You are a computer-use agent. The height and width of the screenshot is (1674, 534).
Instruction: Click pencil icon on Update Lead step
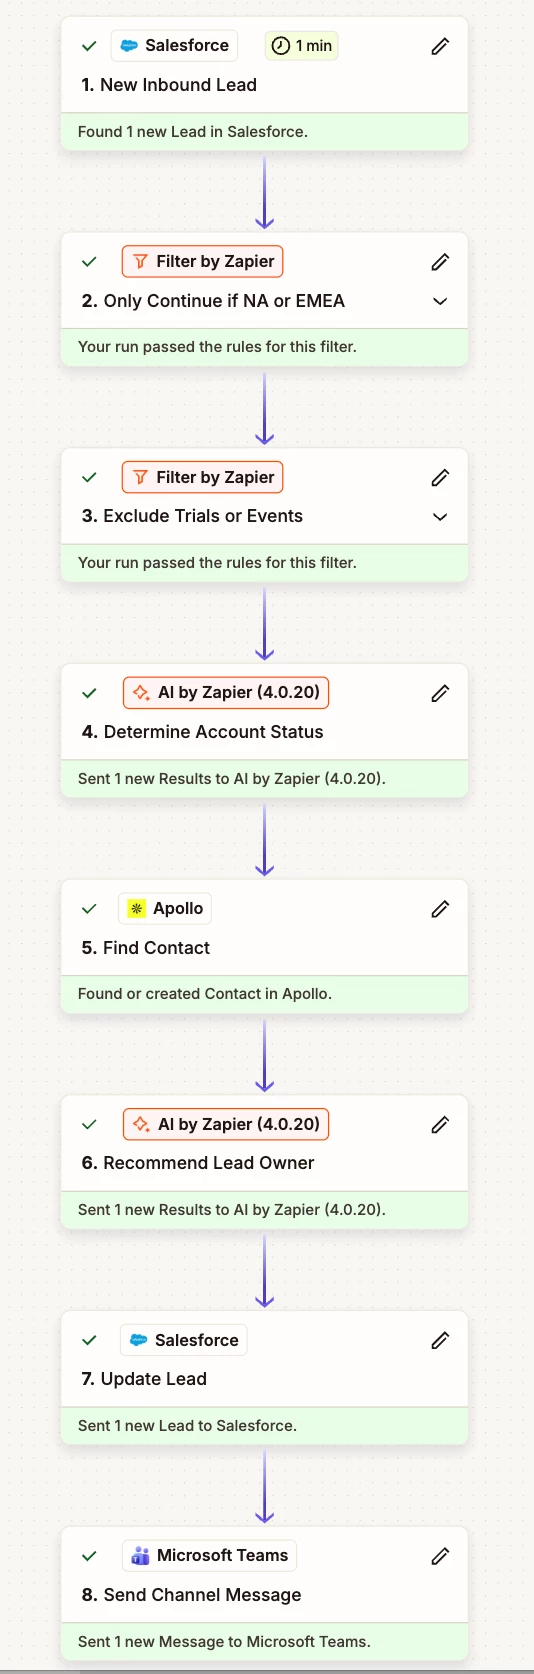[440, 1340]
